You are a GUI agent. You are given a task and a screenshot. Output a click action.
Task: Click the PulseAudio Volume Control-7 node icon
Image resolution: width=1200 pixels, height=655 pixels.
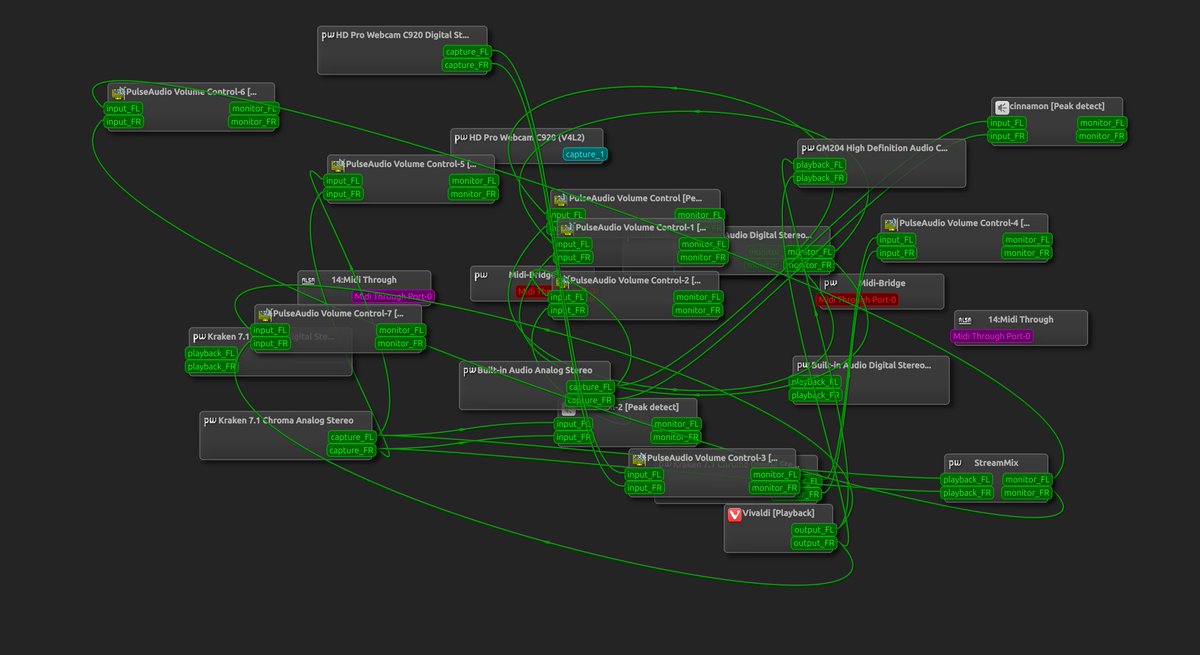(265, 314)
